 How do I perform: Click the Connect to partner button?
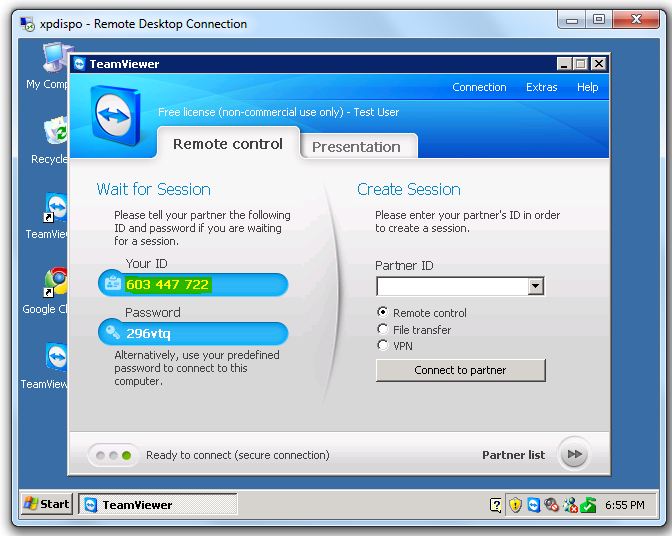tap(461, 370)
